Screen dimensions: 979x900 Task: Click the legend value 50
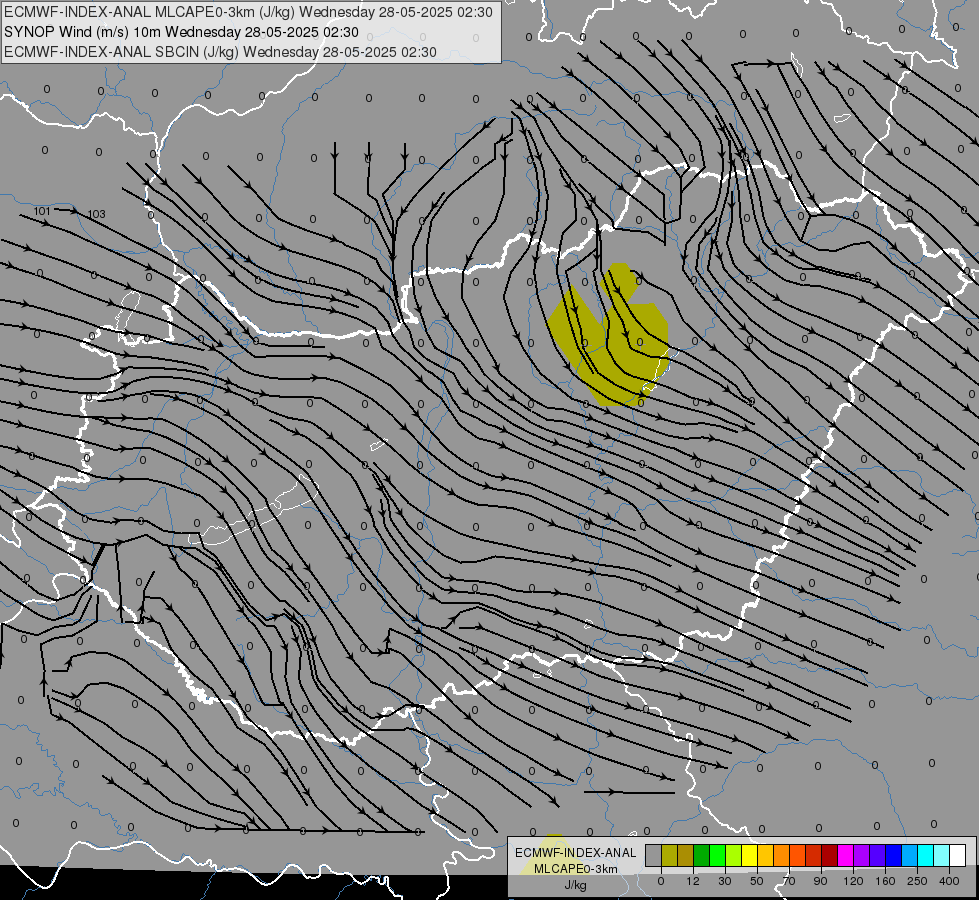[x=757, y=881]
